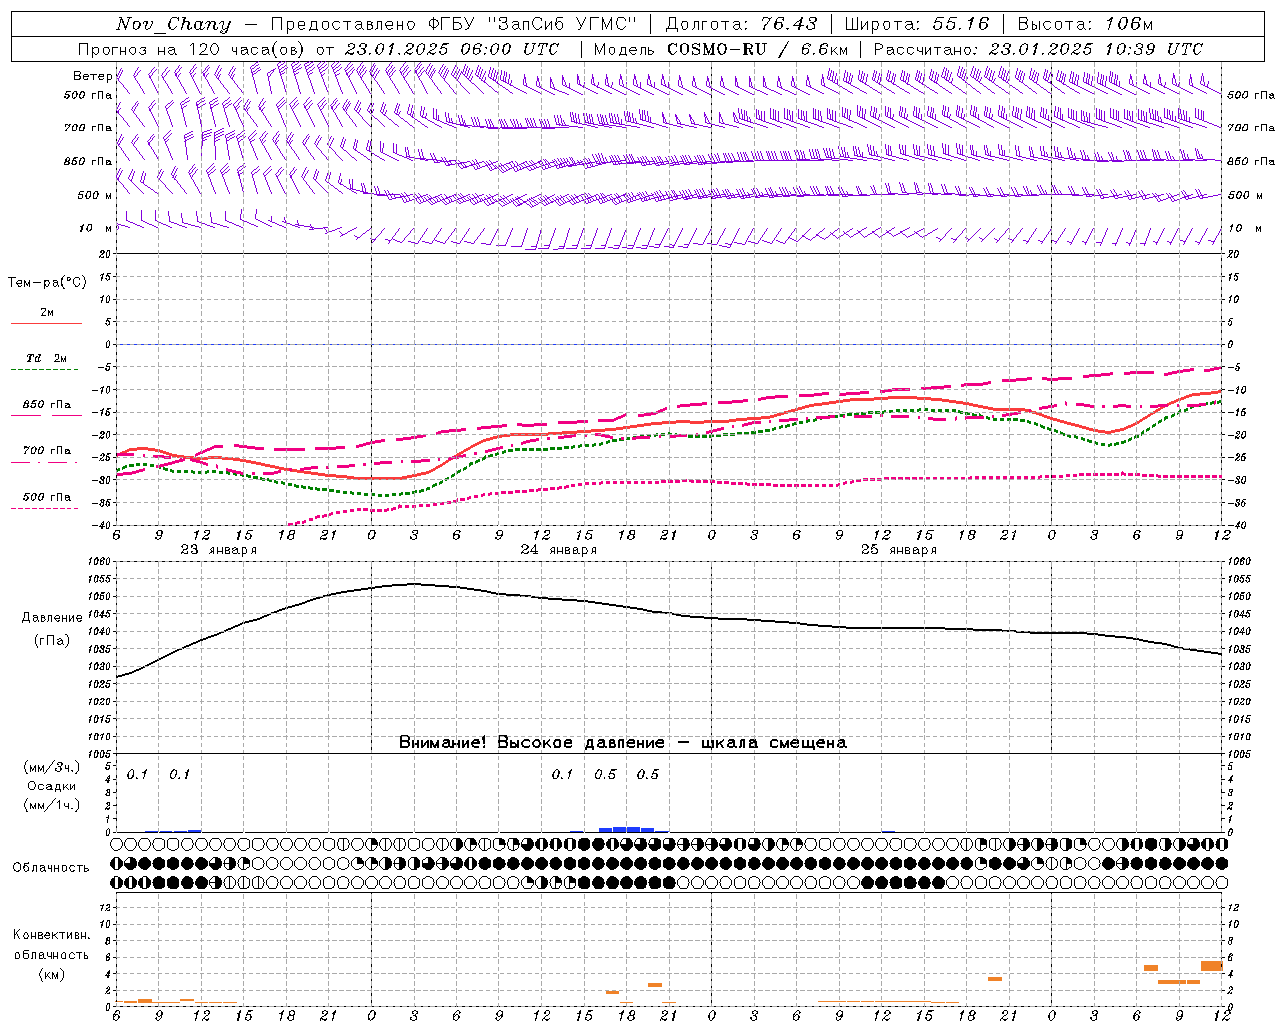Click the (мм/3ч.) precipitation unit label
The width and height of the screenshot is (1280, 1024).
point(52,767)
